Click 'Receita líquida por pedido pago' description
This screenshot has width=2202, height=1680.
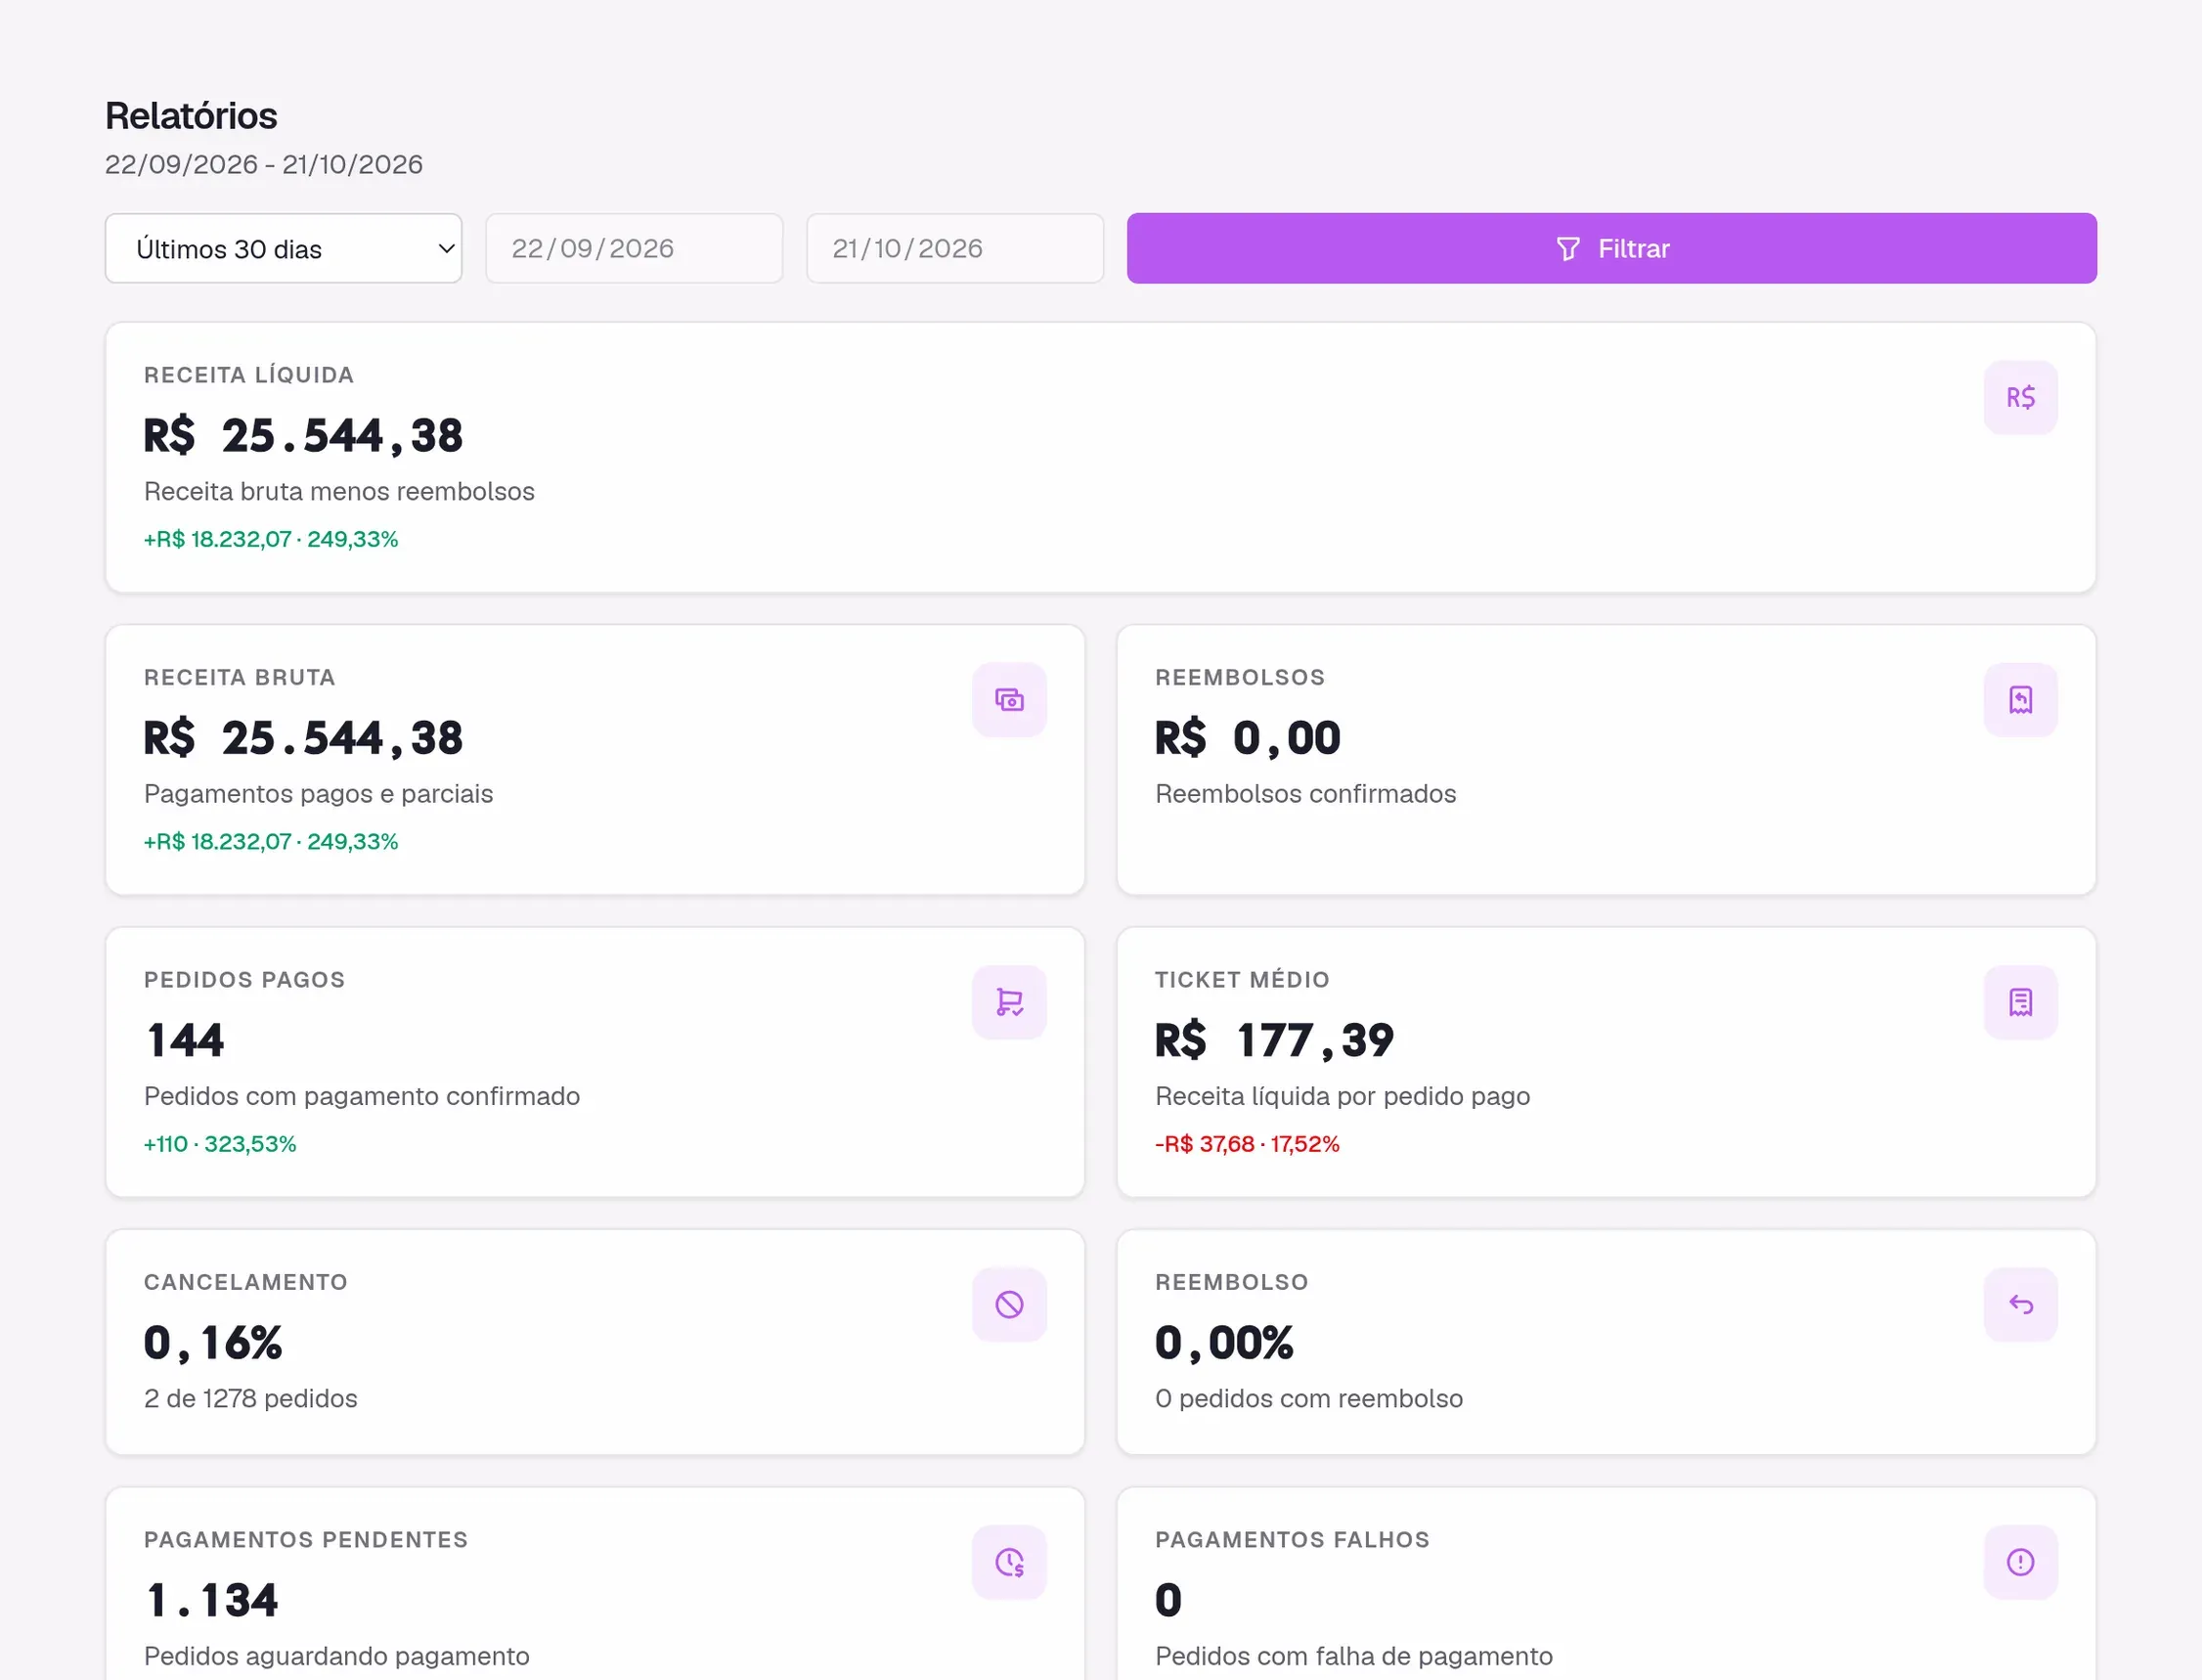click(1342, 1096)
